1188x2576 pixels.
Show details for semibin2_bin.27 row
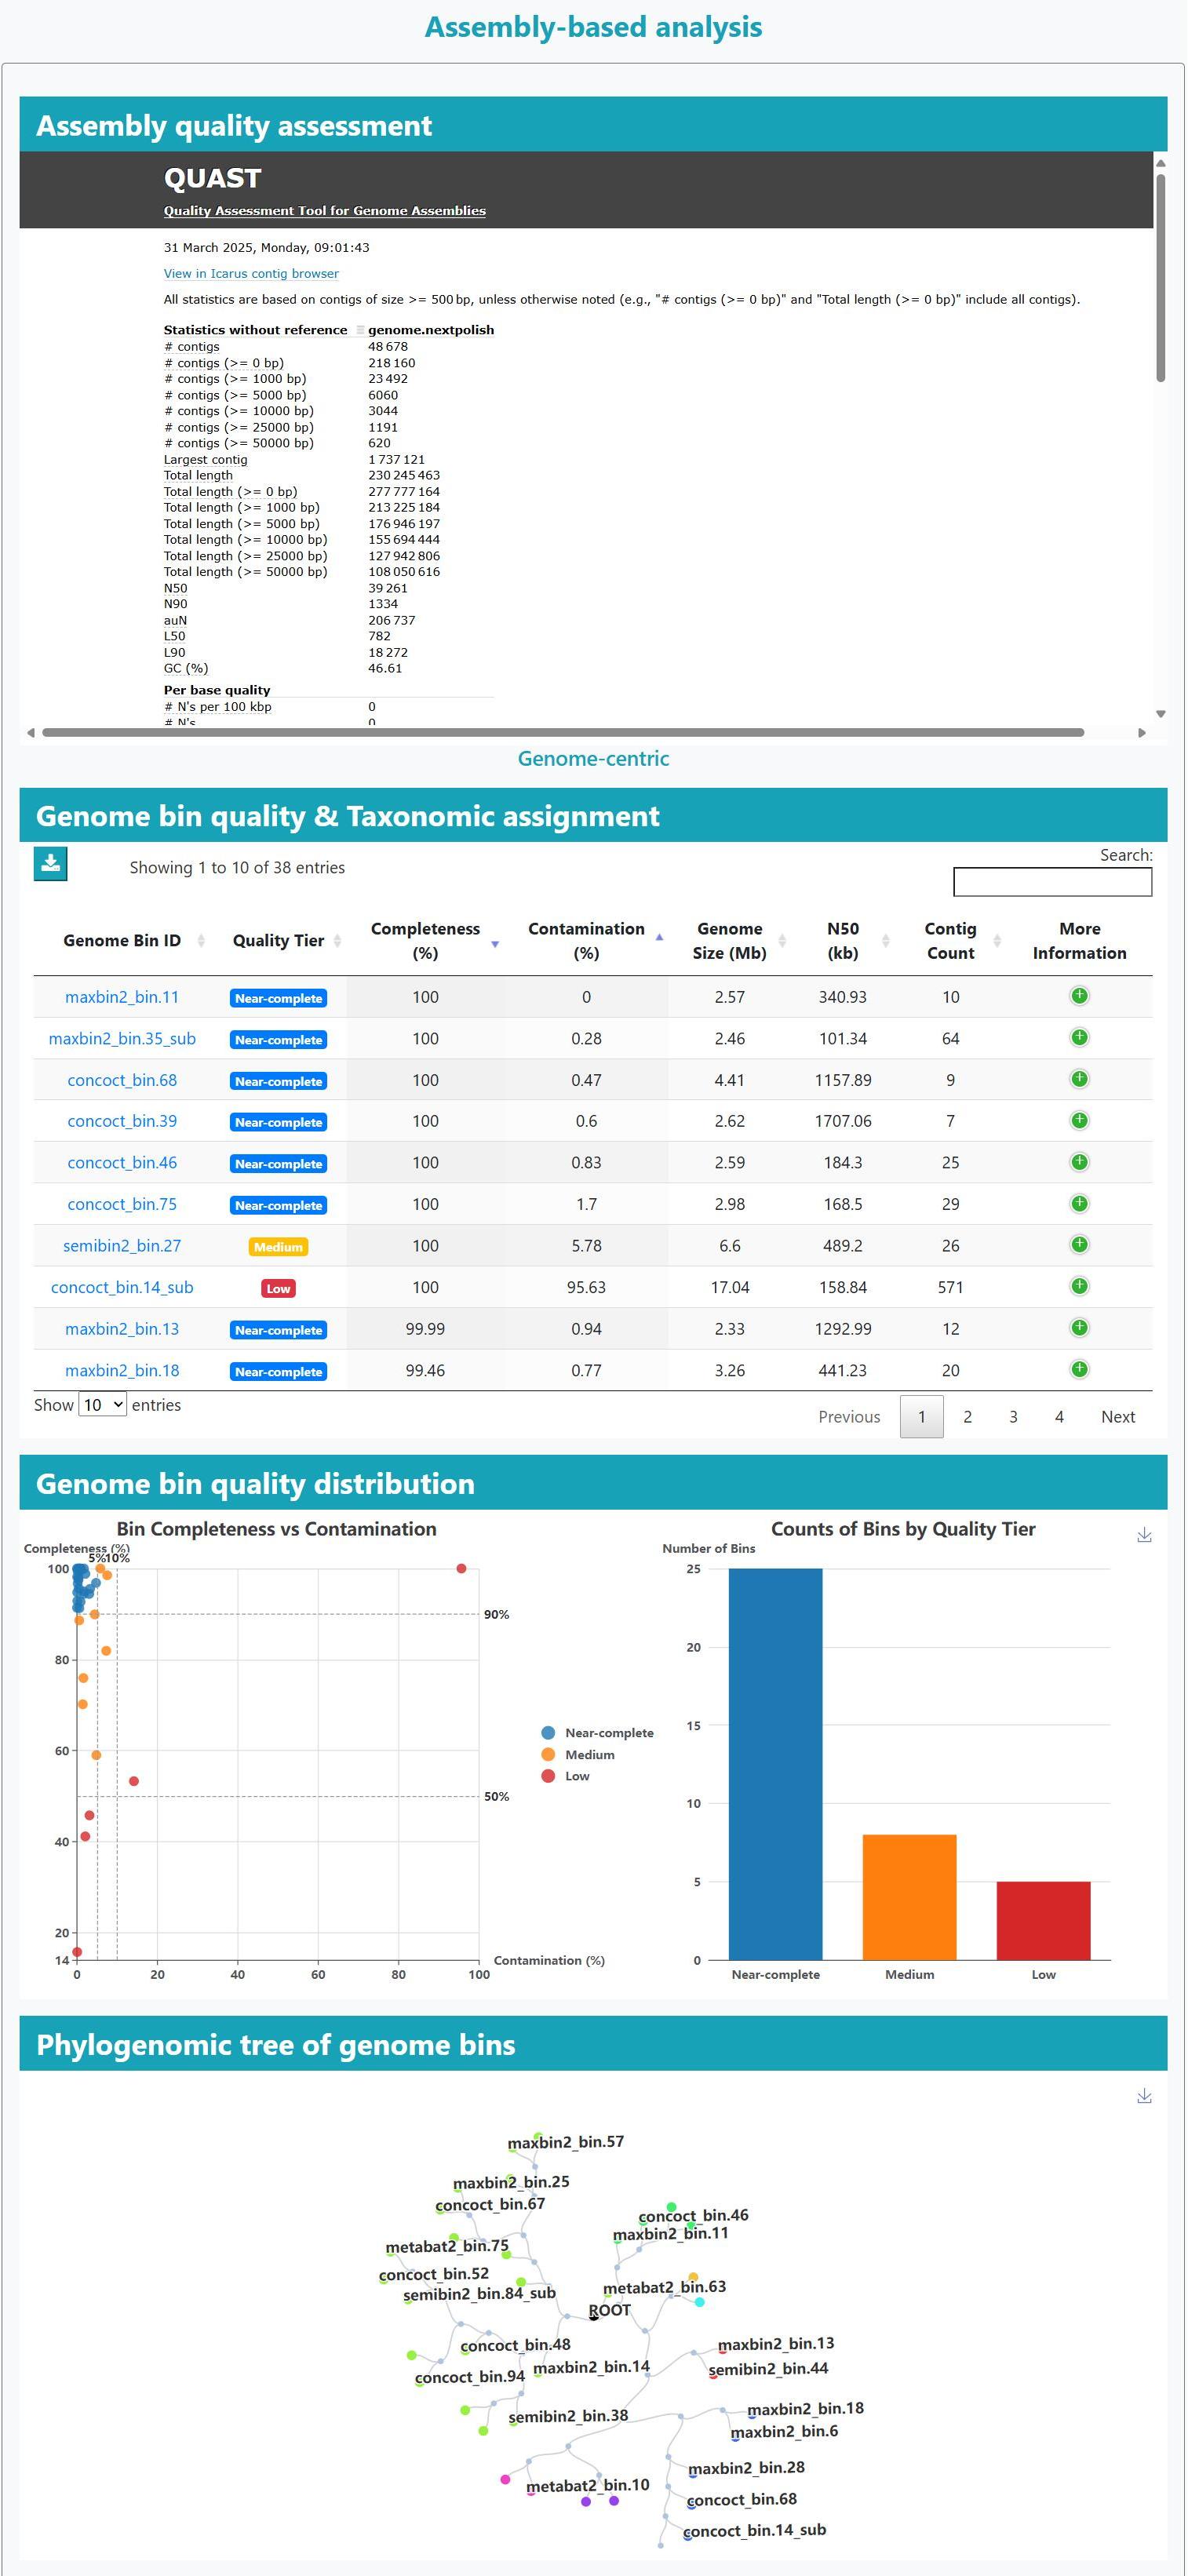click(x=1079, y=1245)
